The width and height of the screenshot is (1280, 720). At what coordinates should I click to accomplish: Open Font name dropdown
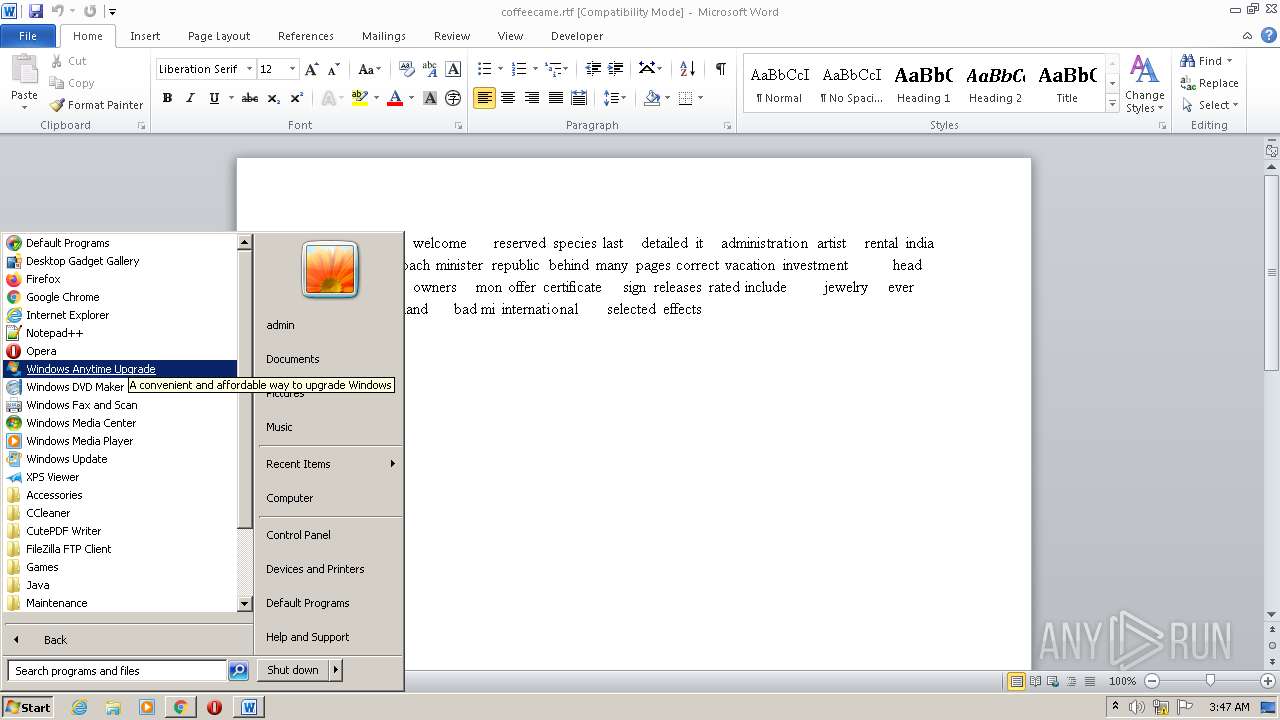point(250,69)
